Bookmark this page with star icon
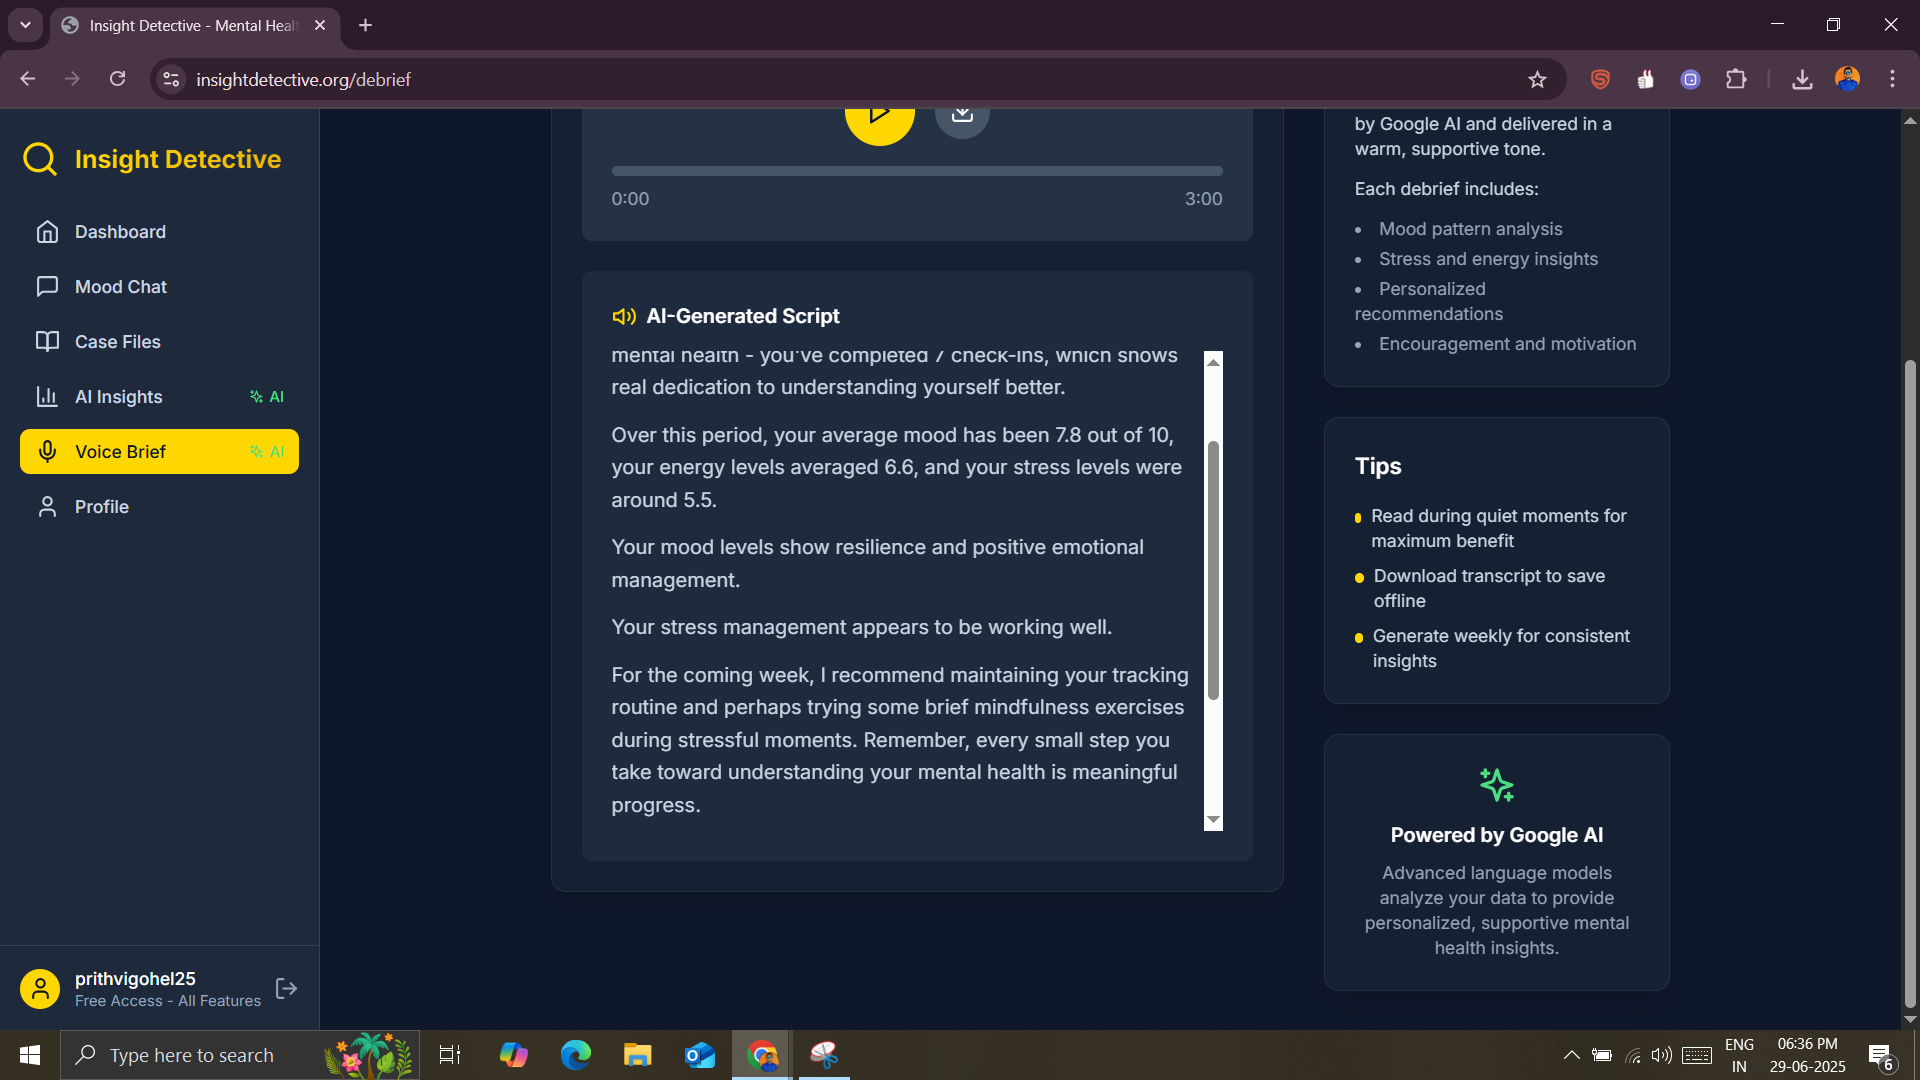 pyautogui.click(x=1537, y=80)
